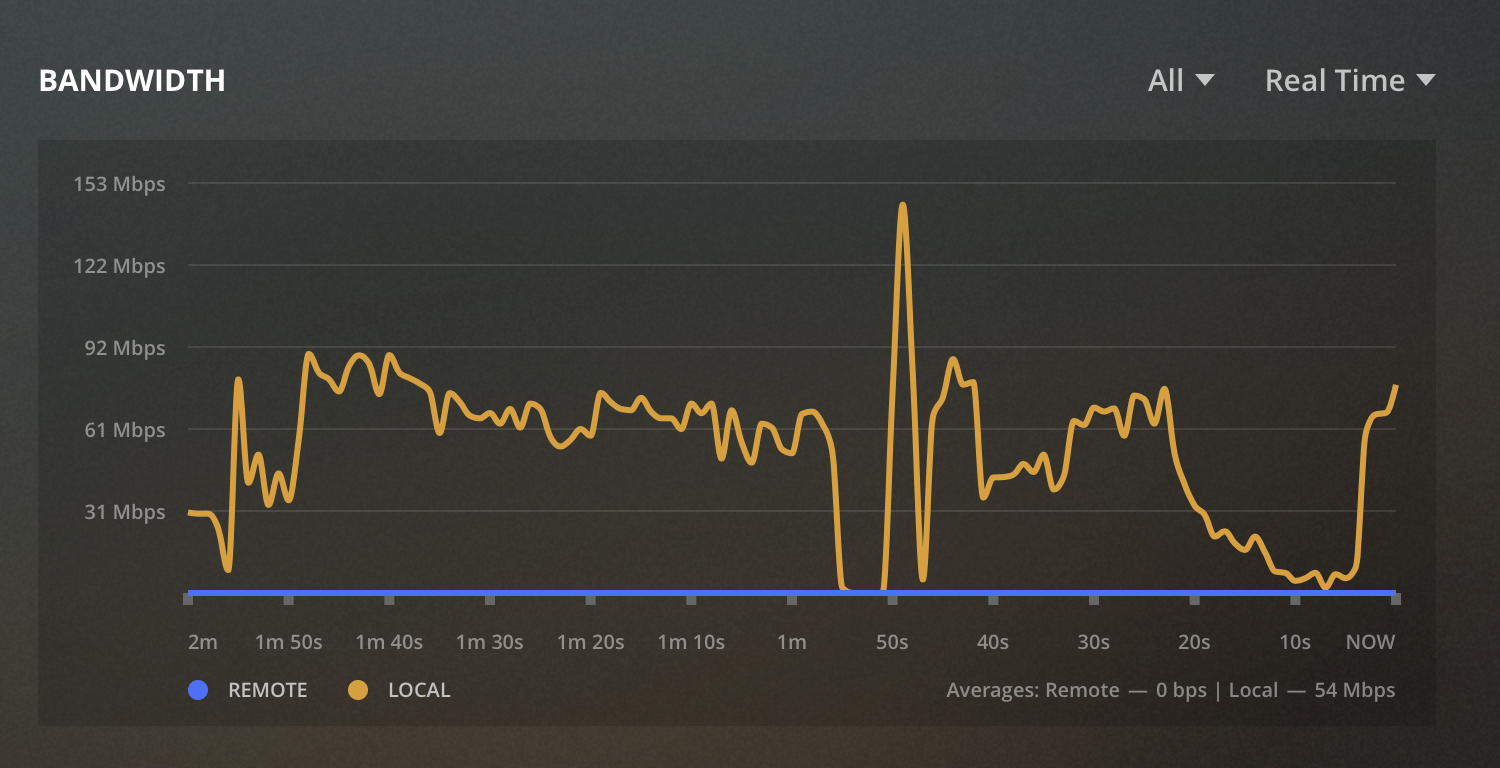Click the tick marker above 2m
1500x768 pixels.
pos(188,600)
